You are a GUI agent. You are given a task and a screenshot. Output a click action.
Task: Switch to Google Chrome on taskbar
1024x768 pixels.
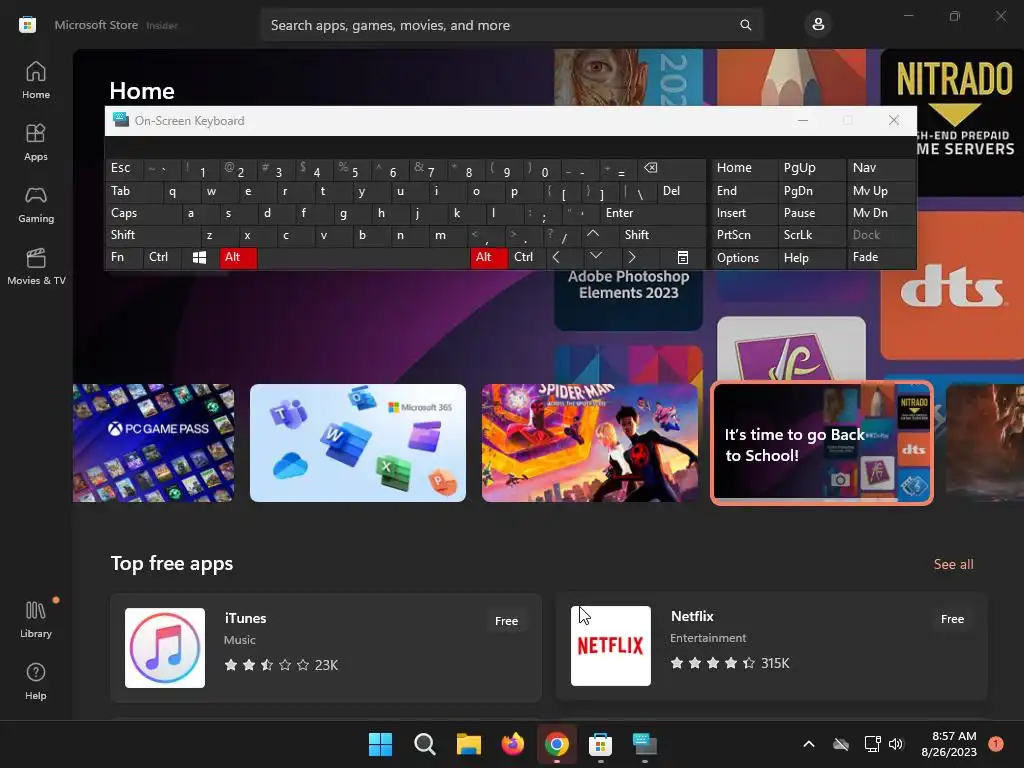click(556, 744)
